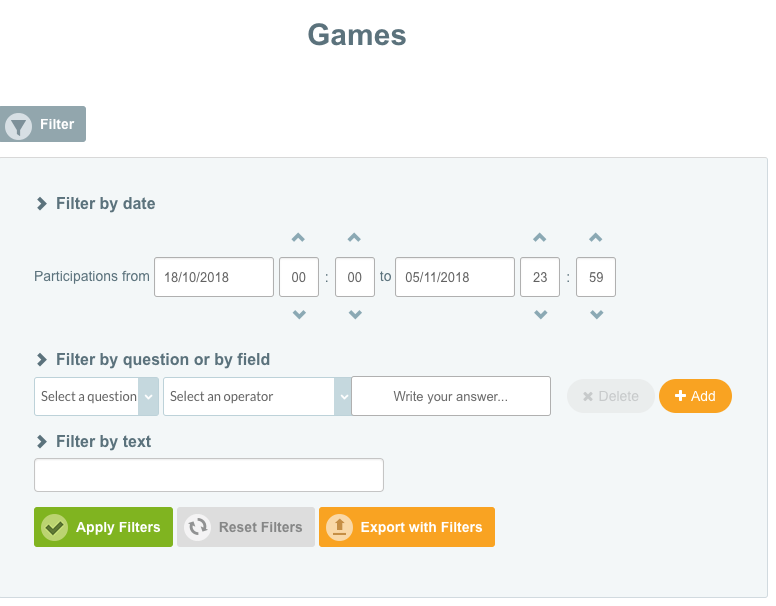Focus the Filter by text input box

(208, 475)
